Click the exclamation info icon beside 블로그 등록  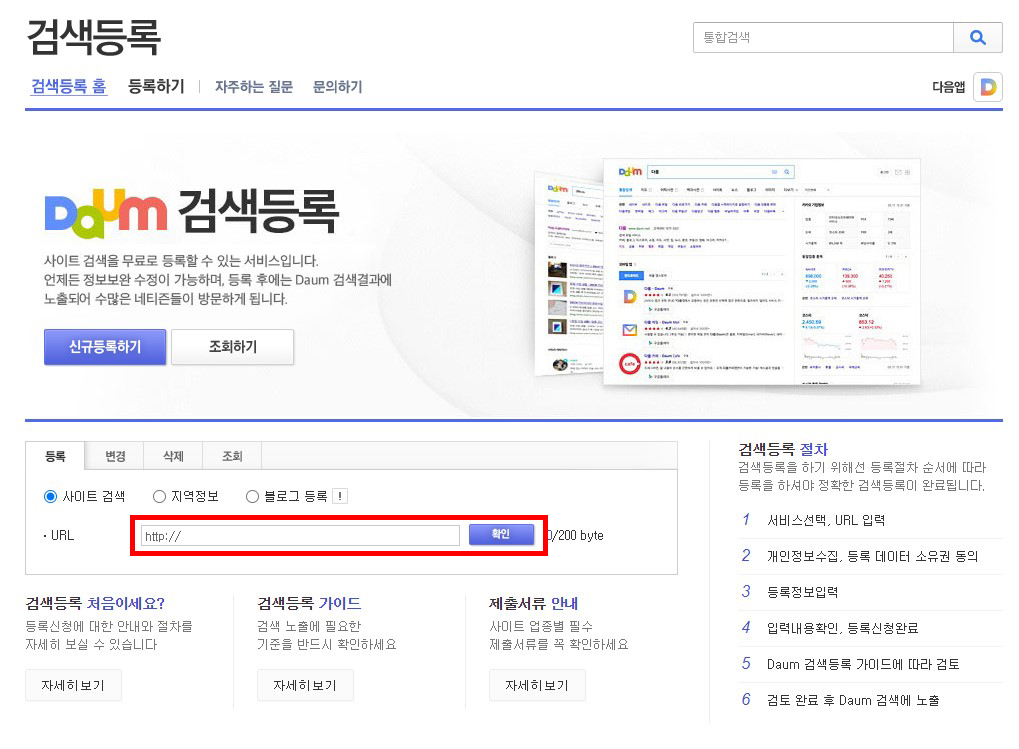(339, 496)
